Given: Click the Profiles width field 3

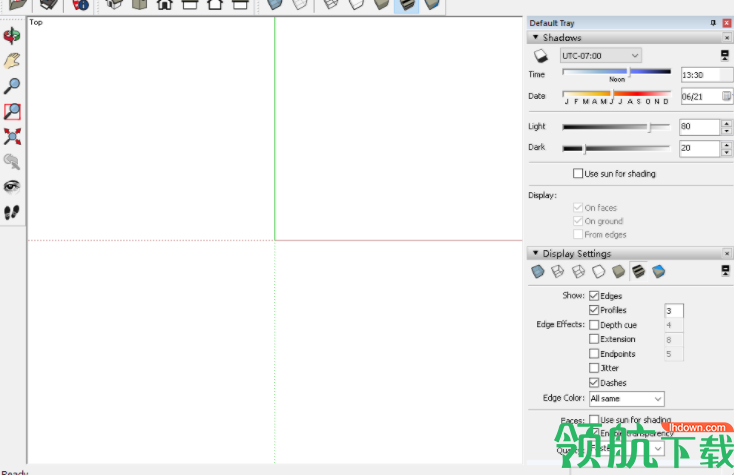Looking at the screenshot, I should pyautogui.click(x=674, y=311).
